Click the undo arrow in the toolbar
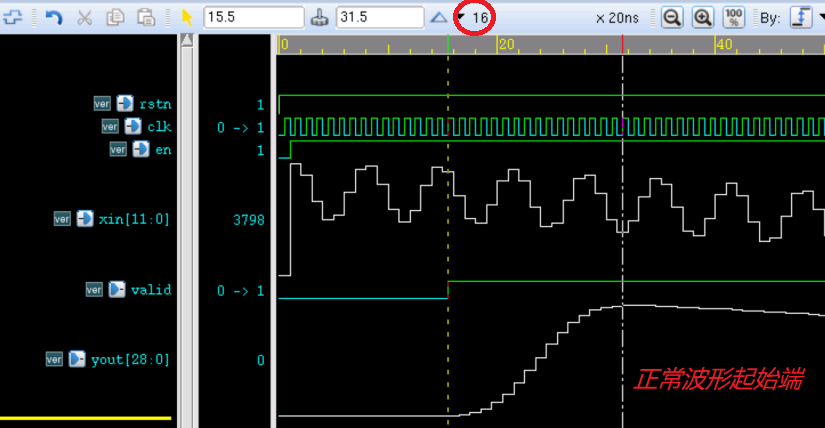This screenshot has height=428, width=825. [x=54, y=17]
